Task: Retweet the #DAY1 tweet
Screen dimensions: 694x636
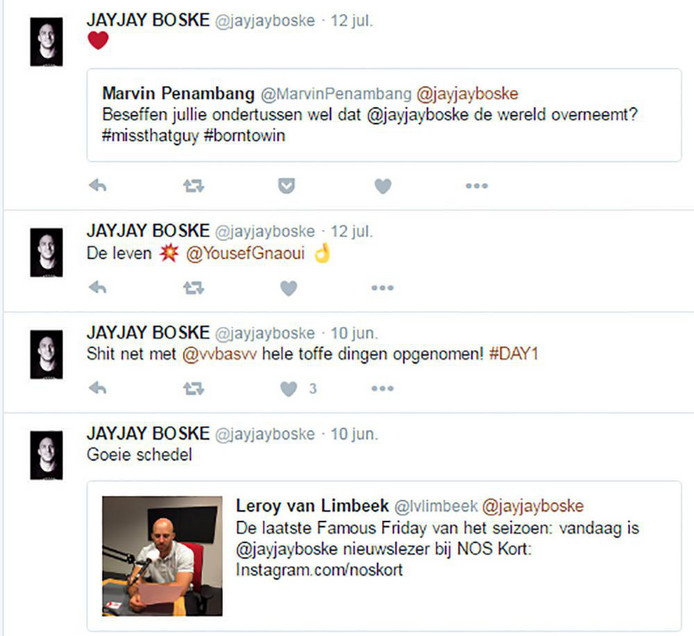Action: click(x=193, y=389)
